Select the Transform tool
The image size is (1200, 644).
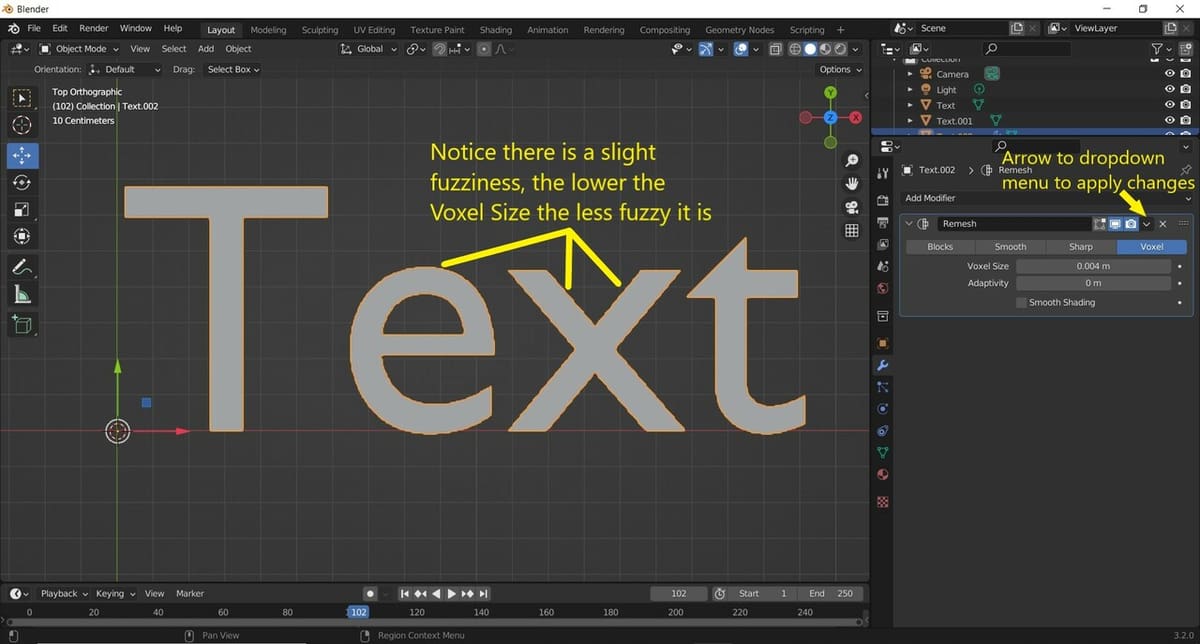[x=22, y=237]
